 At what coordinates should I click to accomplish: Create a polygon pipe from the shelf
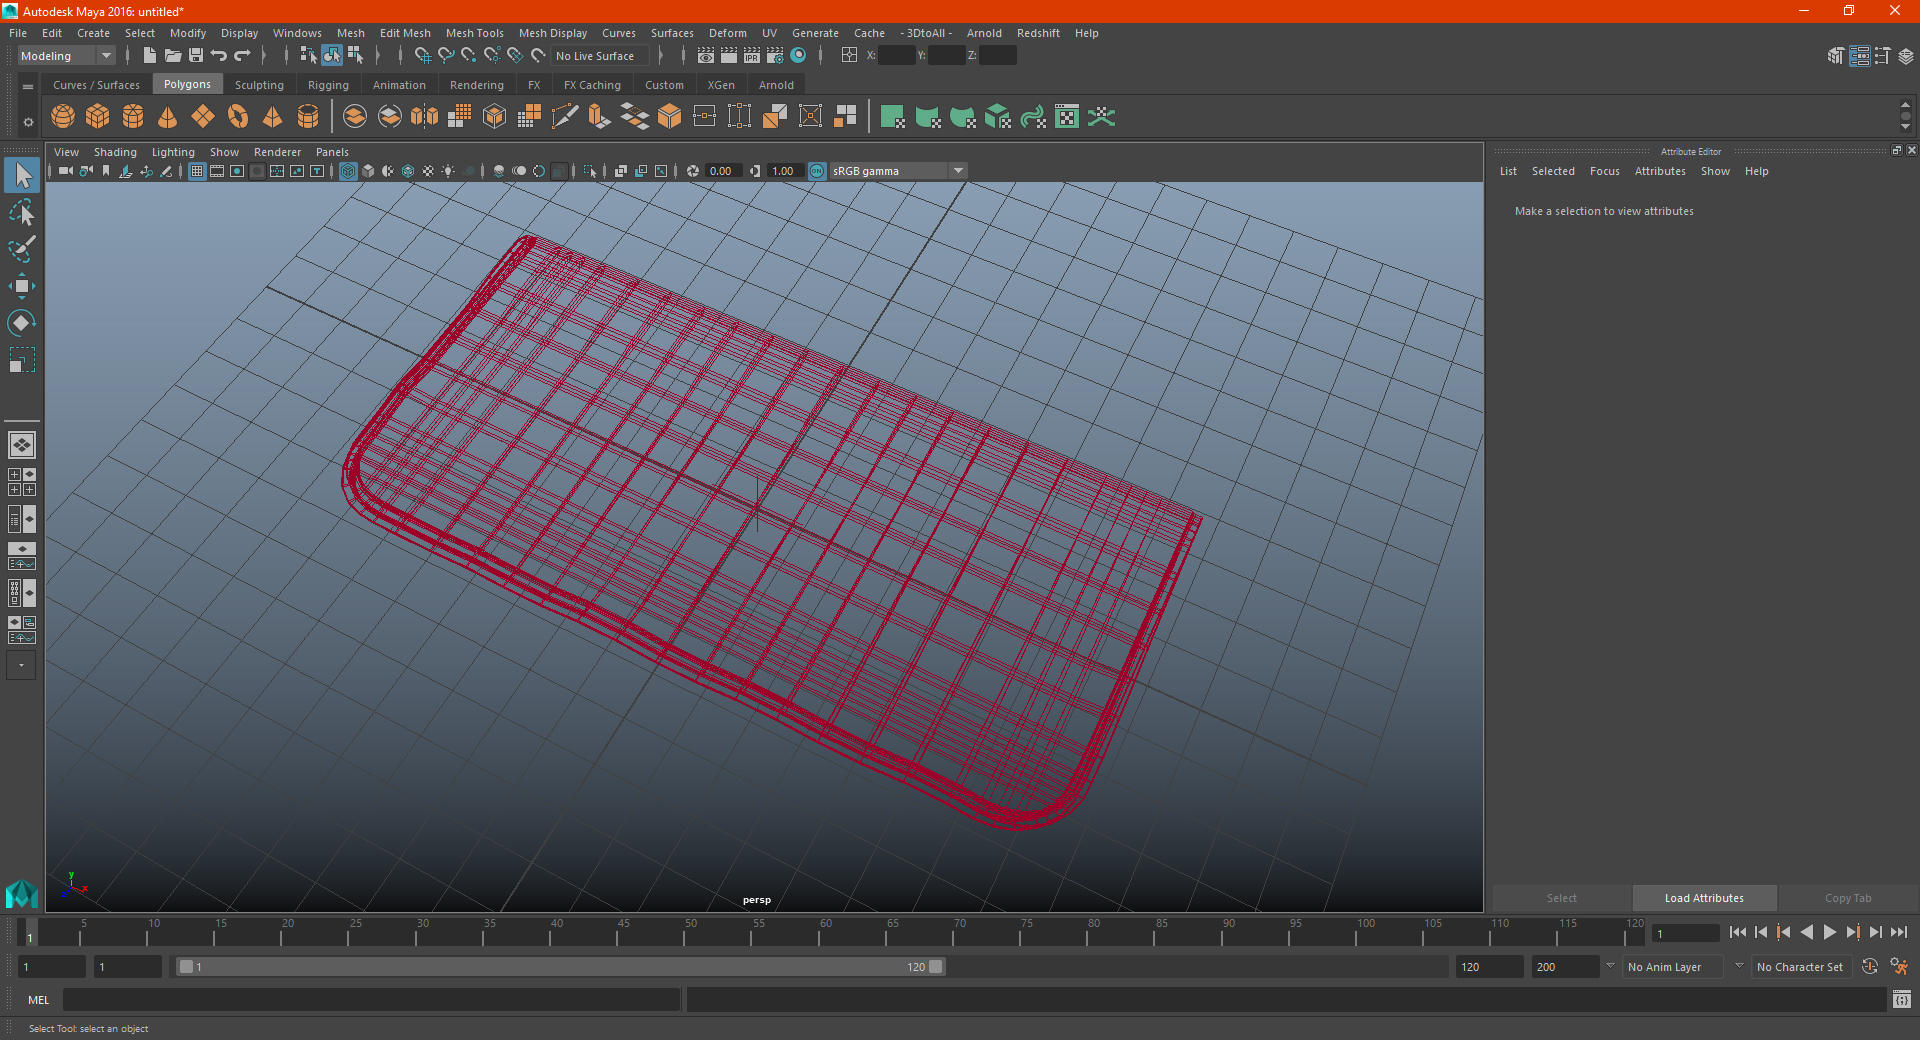[308, 117]
